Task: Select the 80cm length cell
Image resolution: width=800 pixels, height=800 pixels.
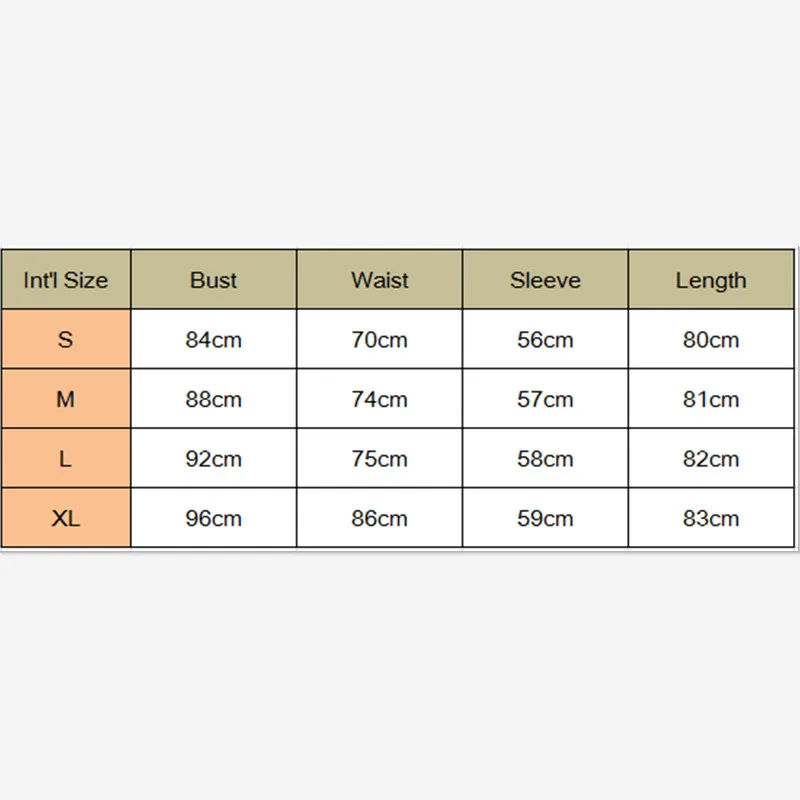Action: pos(711,339)
